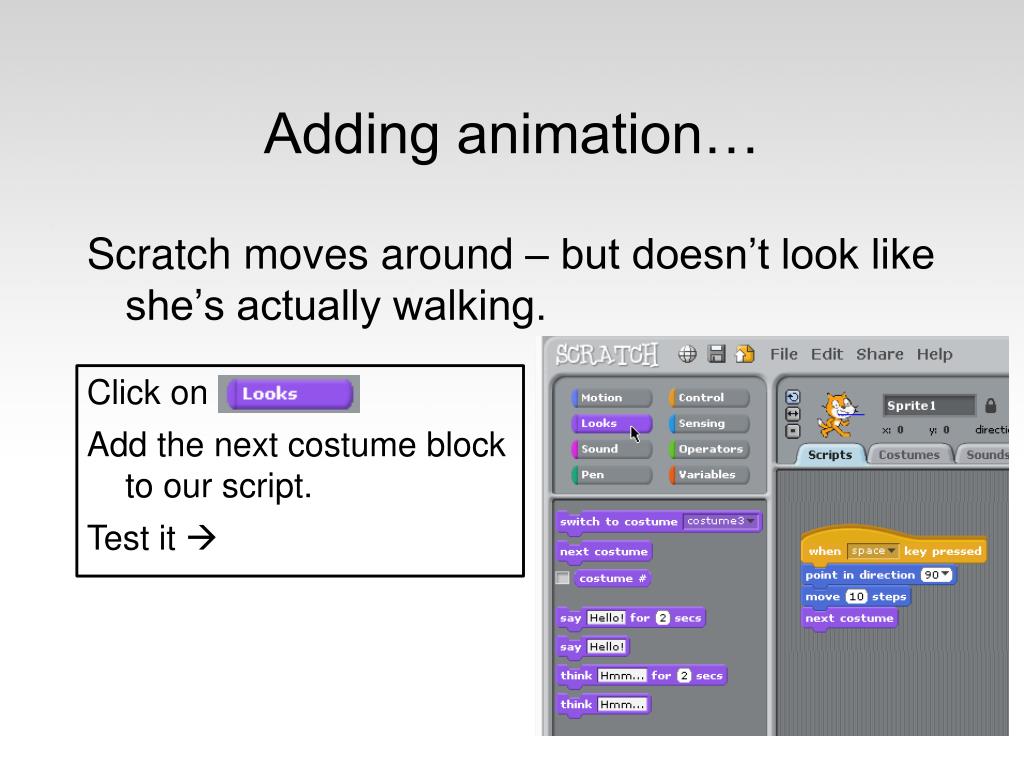Click the Scratch cat sprite thumbnail

(x=837, y=415)
